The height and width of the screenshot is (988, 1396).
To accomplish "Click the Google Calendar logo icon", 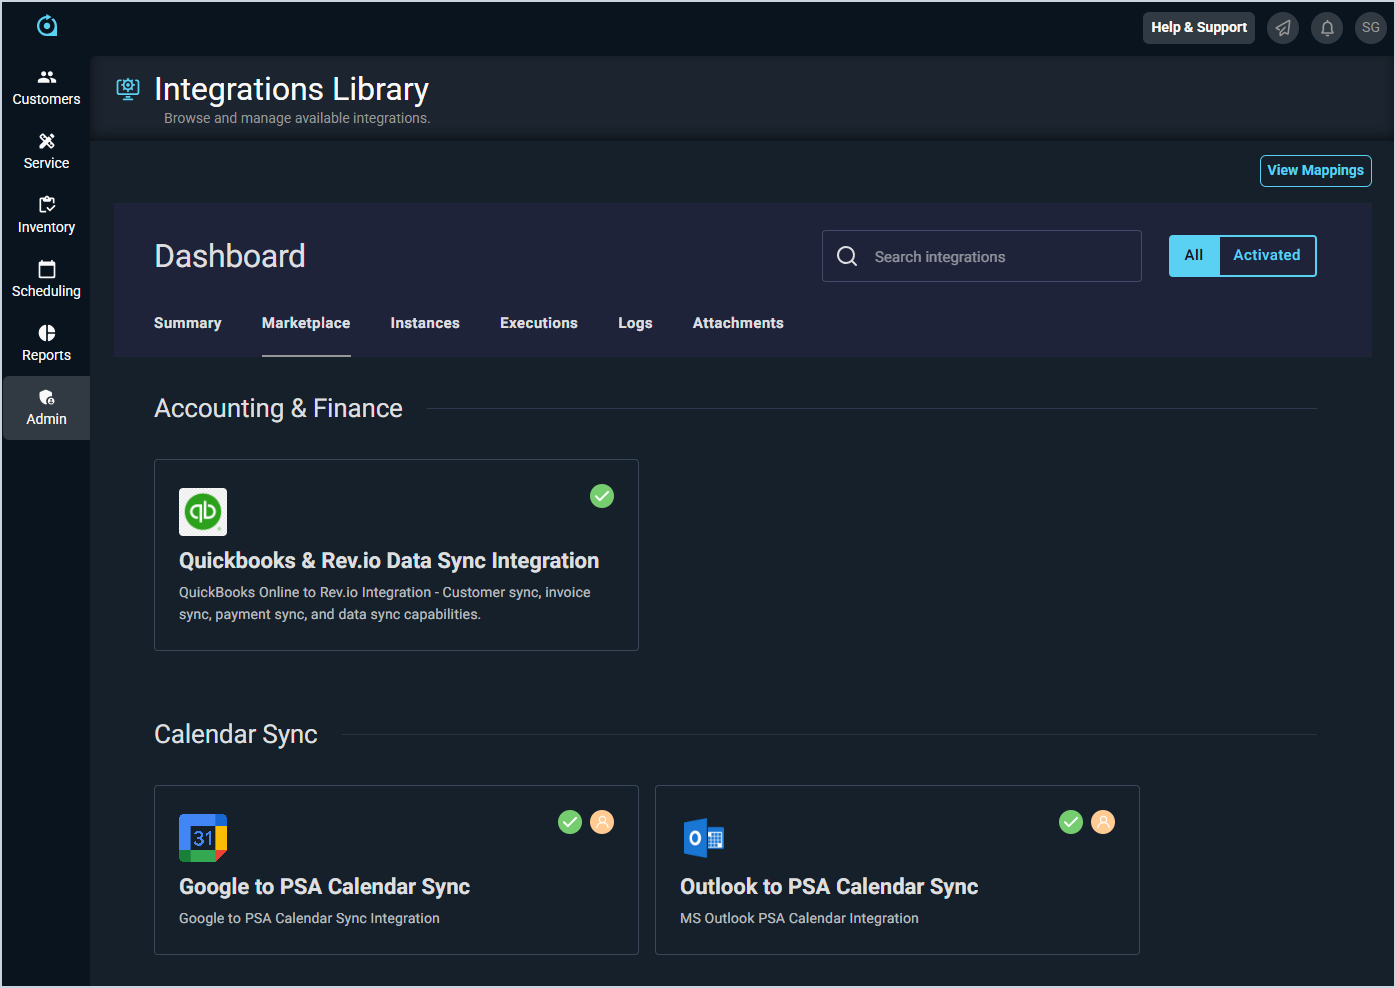I will pyautogui.click(x=203, y=838).
